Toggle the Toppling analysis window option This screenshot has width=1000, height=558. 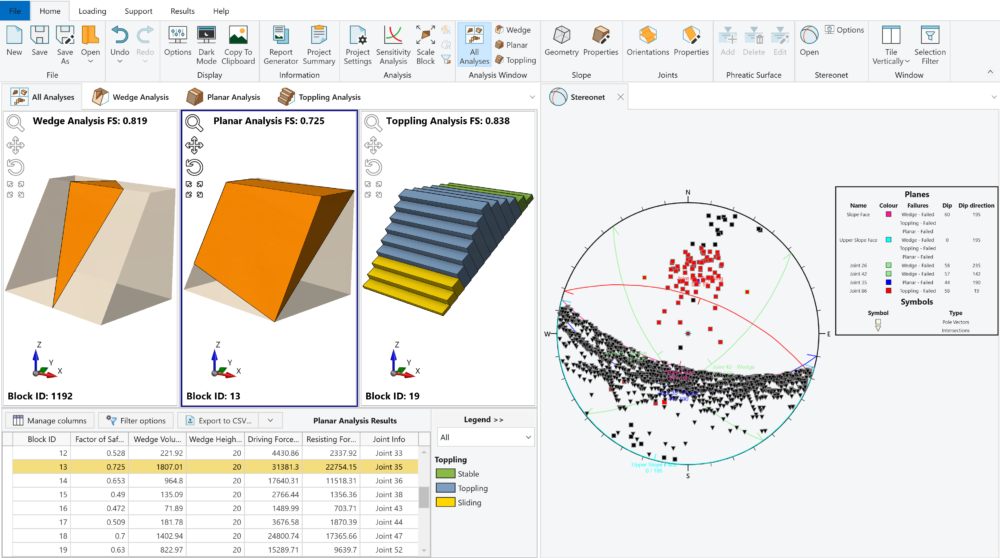(x=515, y=60)
